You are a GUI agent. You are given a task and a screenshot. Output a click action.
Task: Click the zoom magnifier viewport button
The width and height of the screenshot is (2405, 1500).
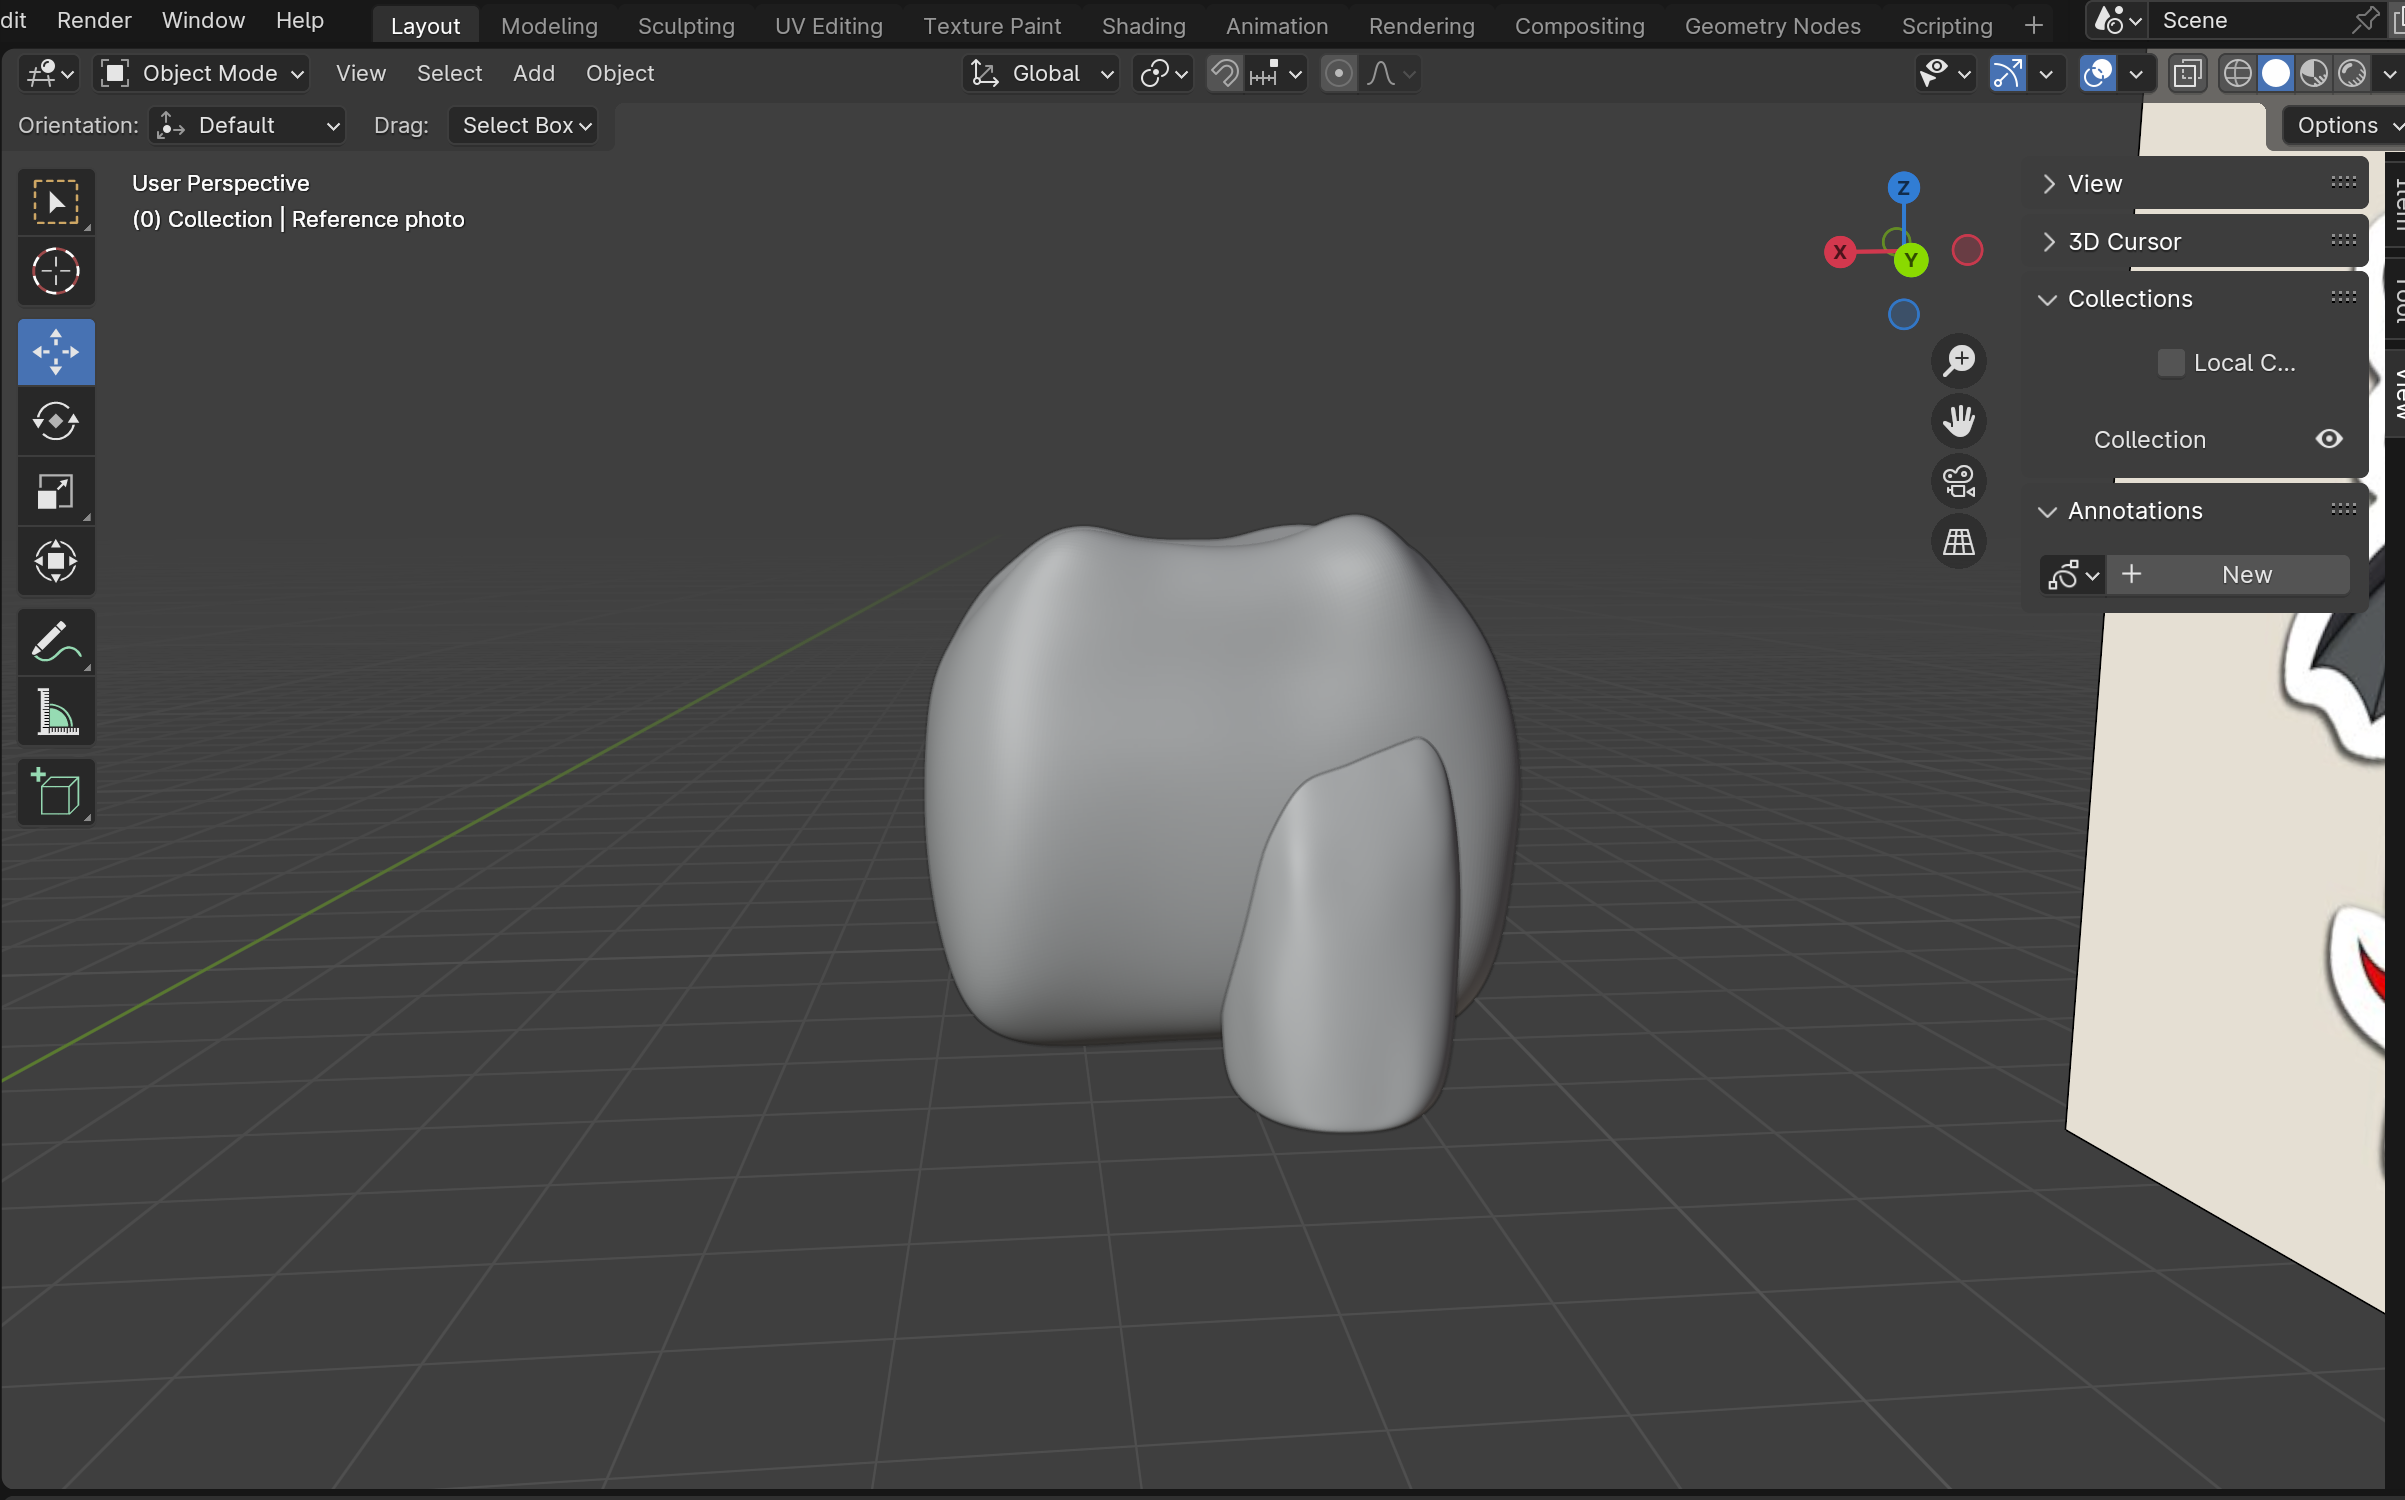coord(1958,361)
